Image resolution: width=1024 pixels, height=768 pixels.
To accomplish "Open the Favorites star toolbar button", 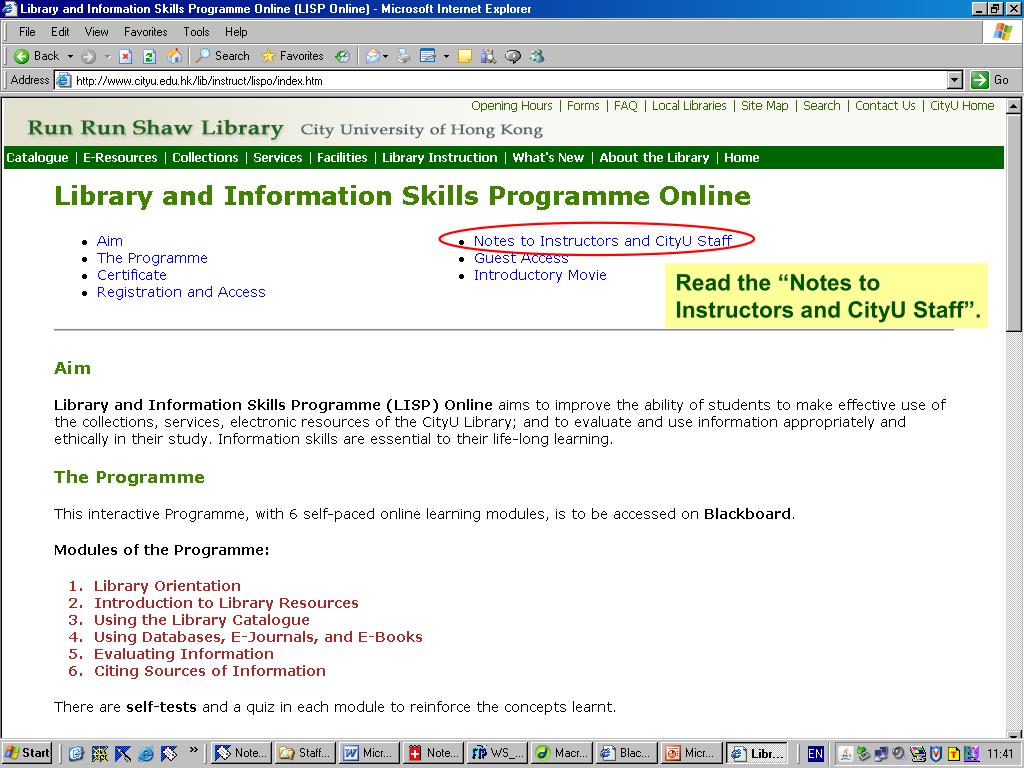I will (x=292, y=56).
